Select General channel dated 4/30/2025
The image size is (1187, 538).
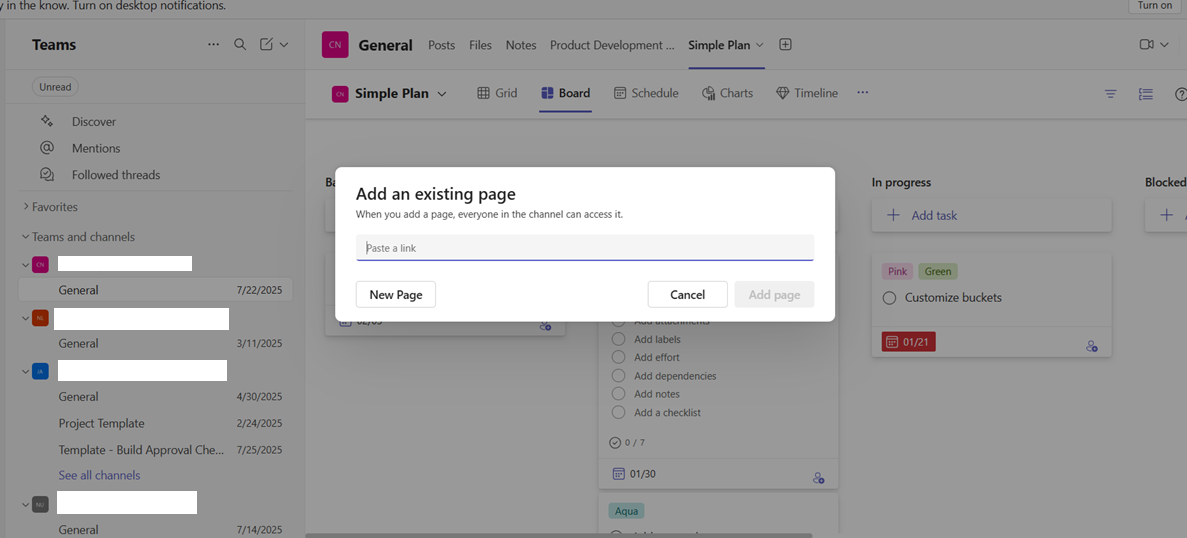[156, 397]
